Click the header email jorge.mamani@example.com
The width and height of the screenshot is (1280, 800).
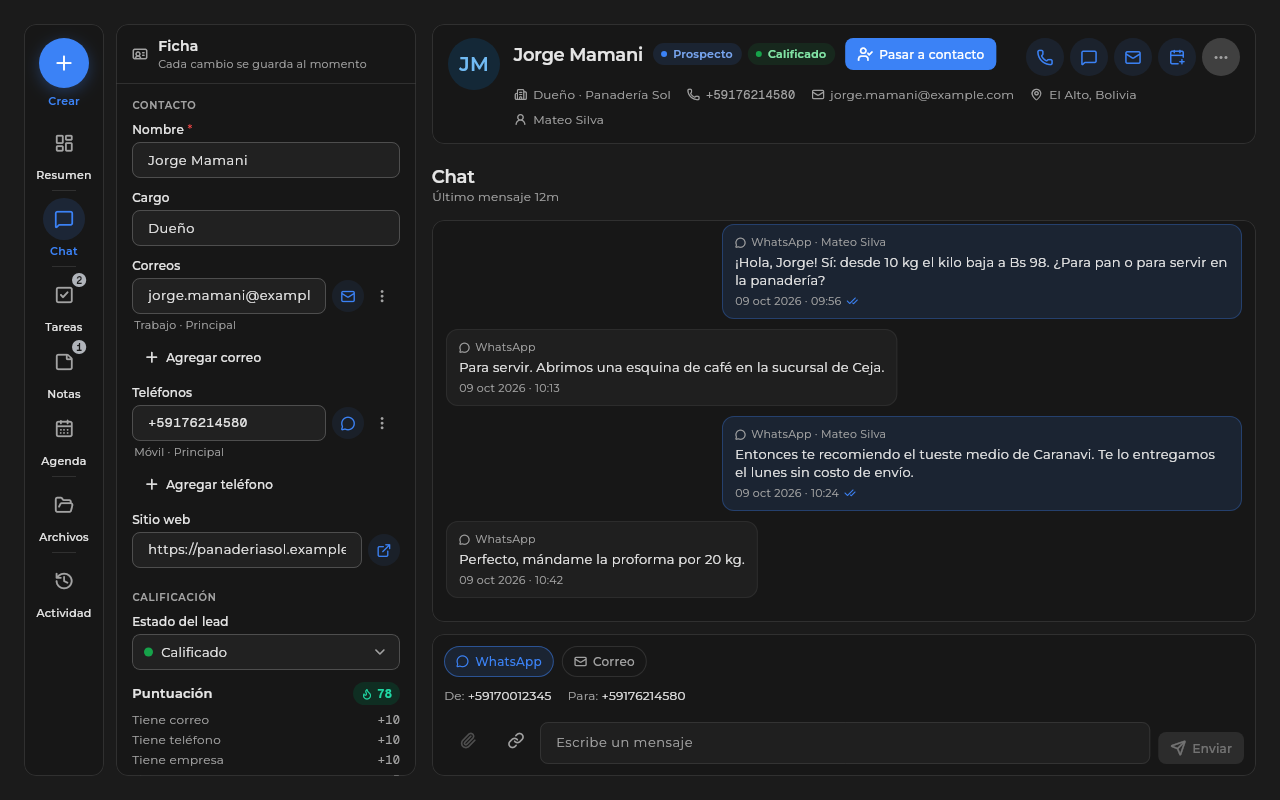[922, 95]
